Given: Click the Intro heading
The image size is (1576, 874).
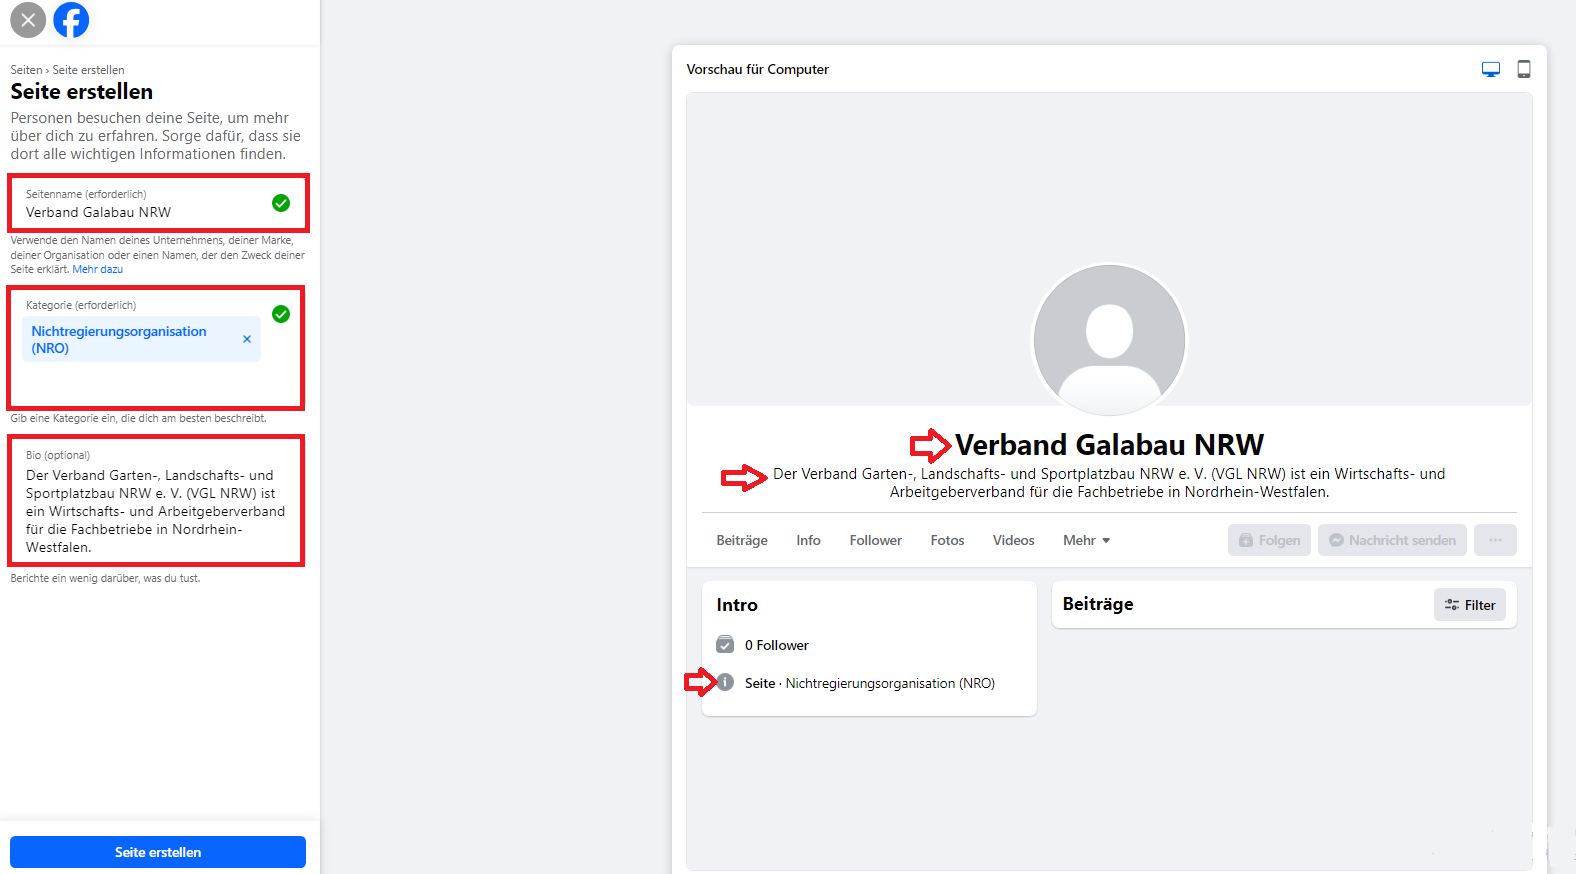Looking at the screenshot, I should 737,605.
